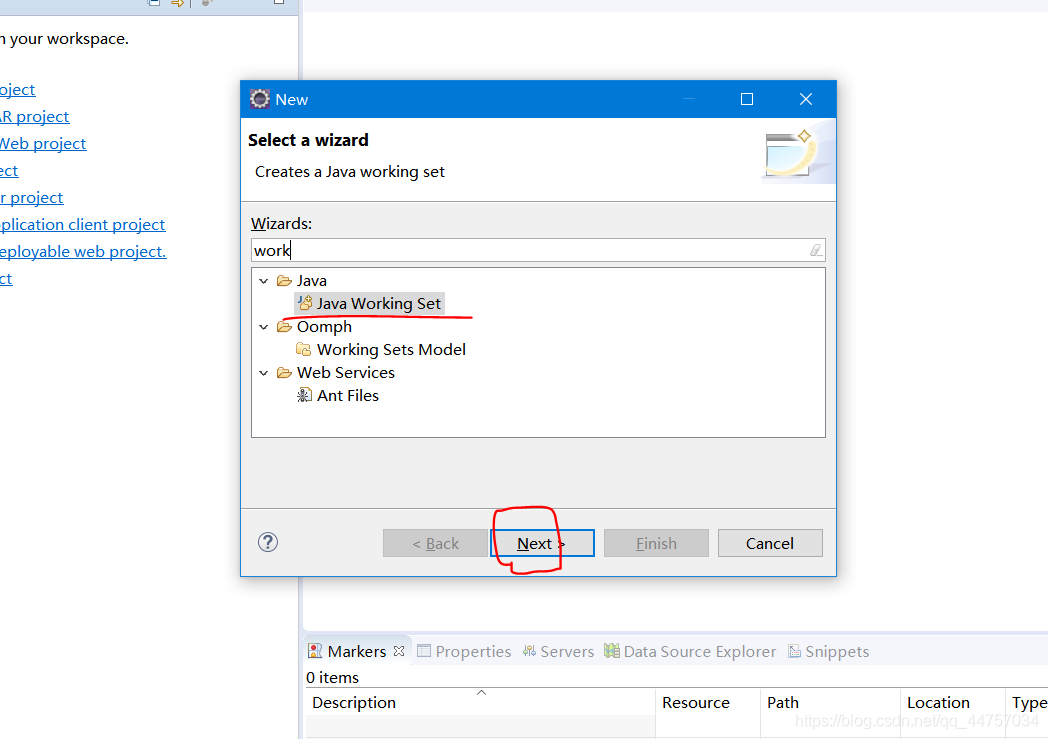Click the Properties tab icon
This screenshot has height=739, width=1048.
(x=424, y=651)
